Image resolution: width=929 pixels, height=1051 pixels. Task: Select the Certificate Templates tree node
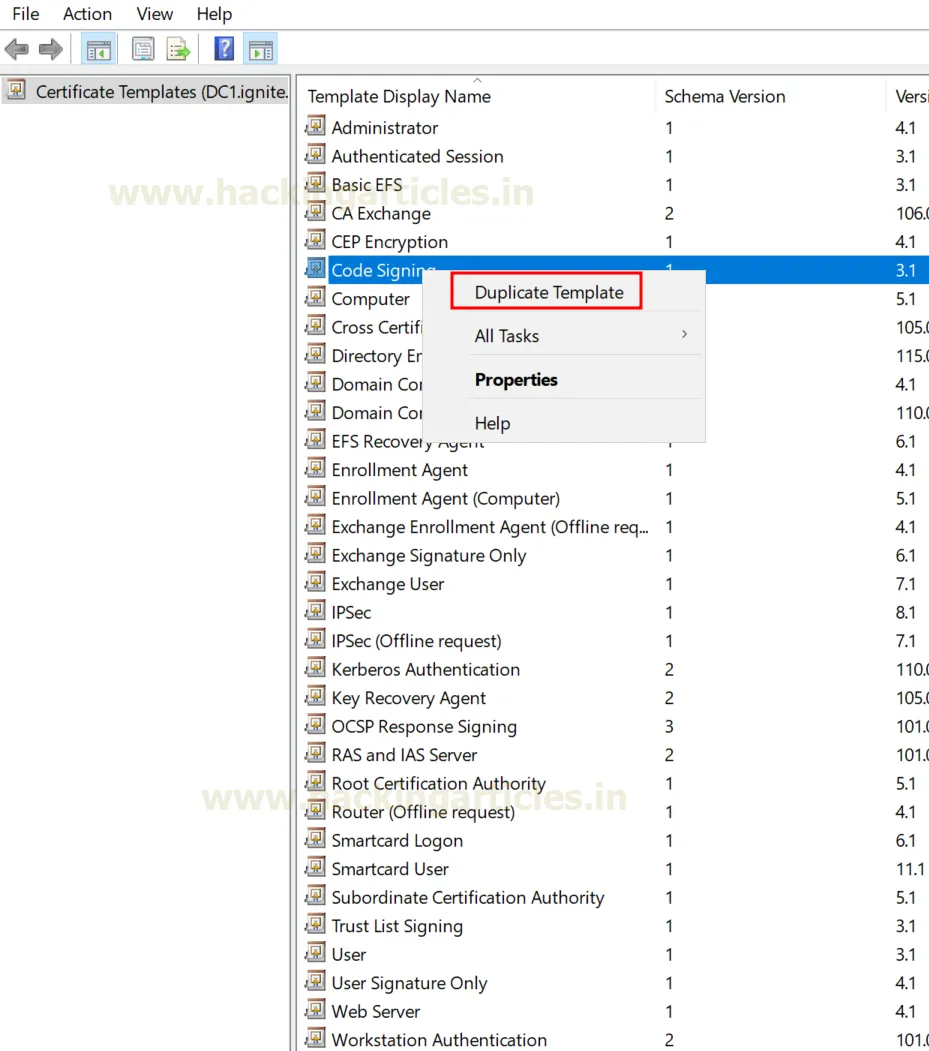(x=161, y=92)
